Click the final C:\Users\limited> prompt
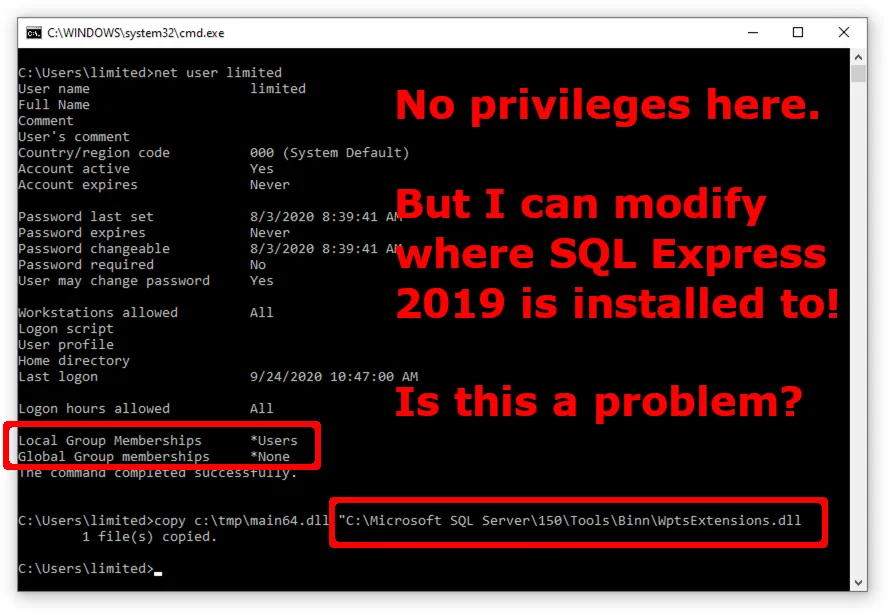The image size is (889, 614). pos(86,568)
